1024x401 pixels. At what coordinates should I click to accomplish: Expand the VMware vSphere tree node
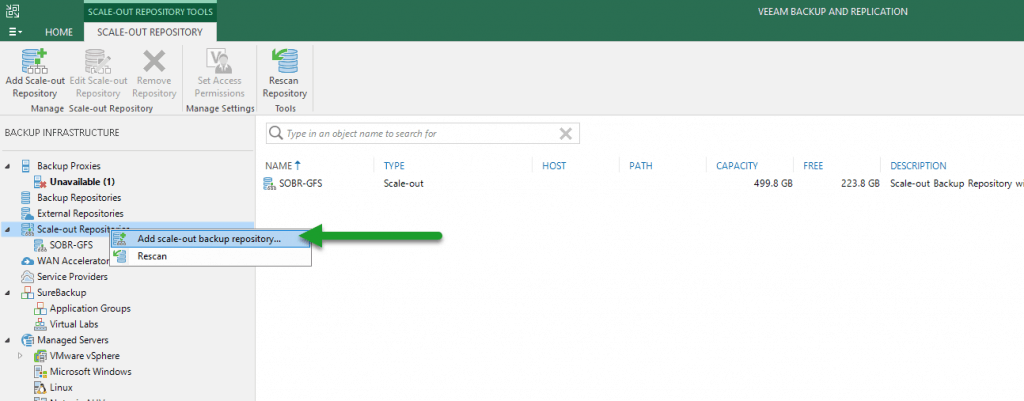pyautogui.click(x=20, y=356)
